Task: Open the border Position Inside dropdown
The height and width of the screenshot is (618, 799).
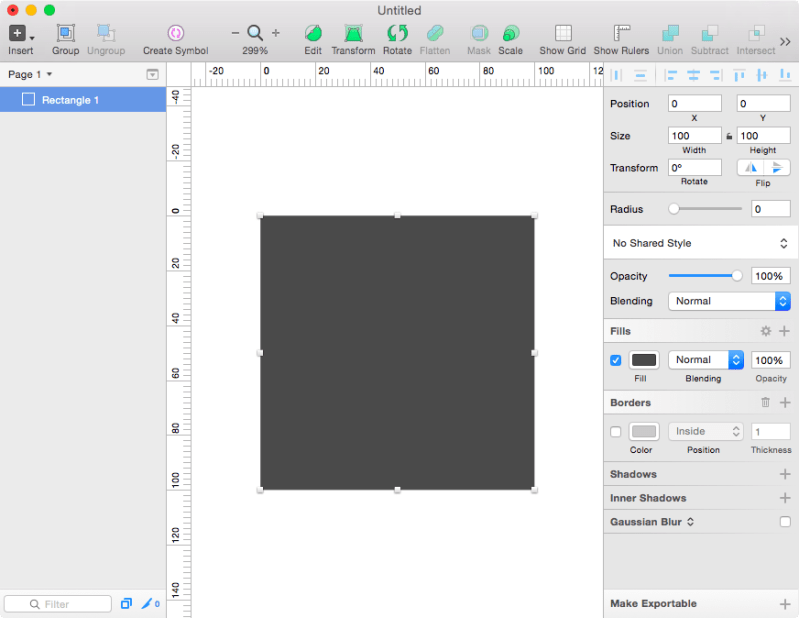Action: tap(706, 432)
